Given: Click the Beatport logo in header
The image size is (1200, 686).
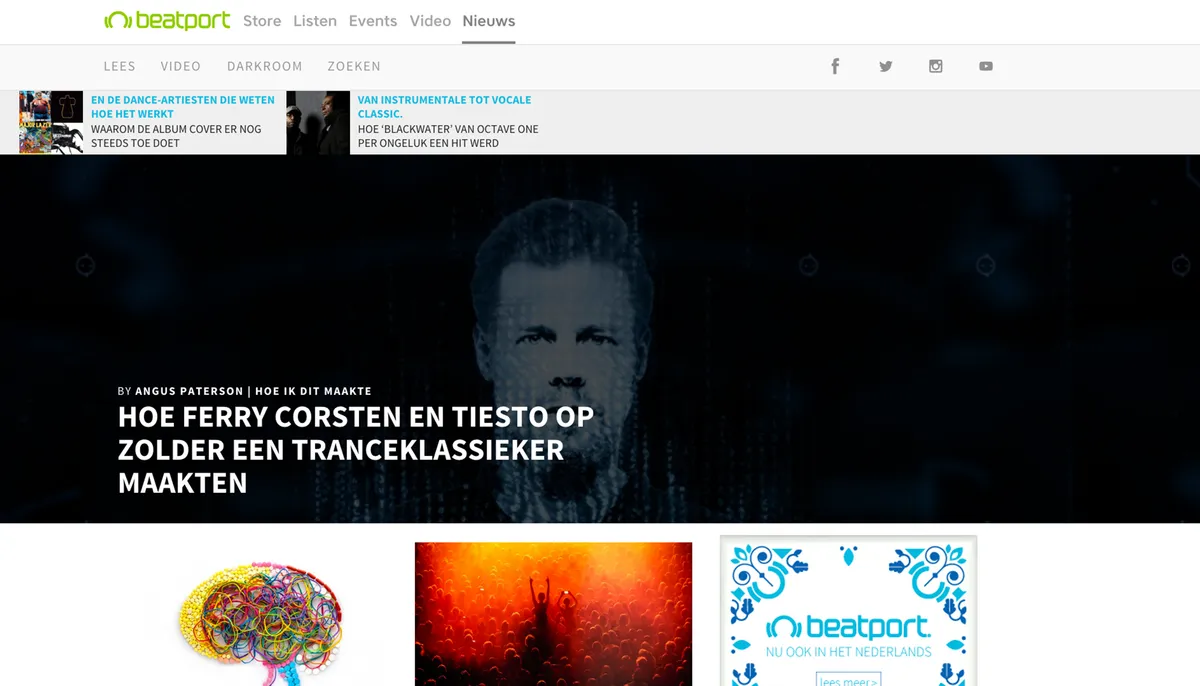Looking at the screenshot, I should point(167,21).
